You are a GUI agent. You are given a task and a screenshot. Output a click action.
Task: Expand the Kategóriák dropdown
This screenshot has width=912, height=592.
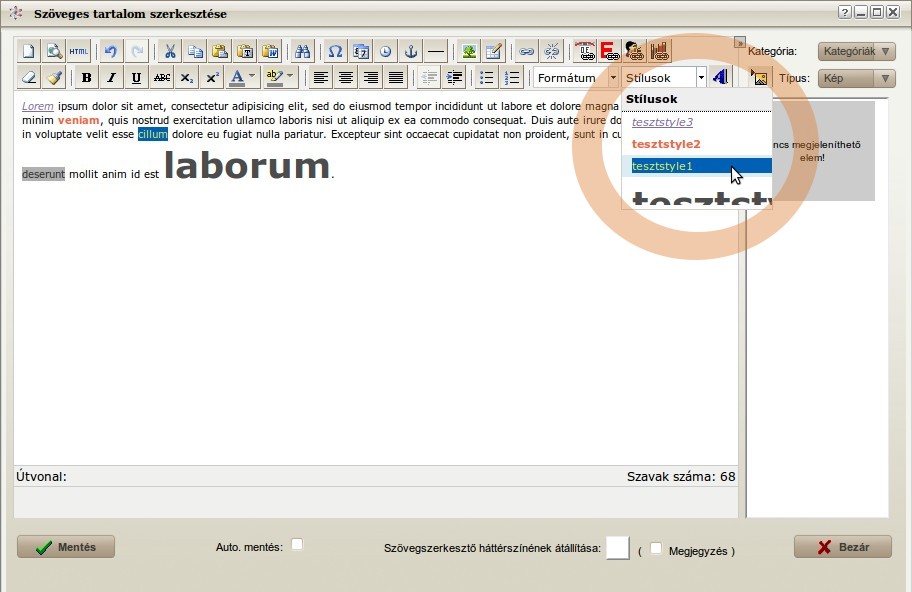coord(856,51)
